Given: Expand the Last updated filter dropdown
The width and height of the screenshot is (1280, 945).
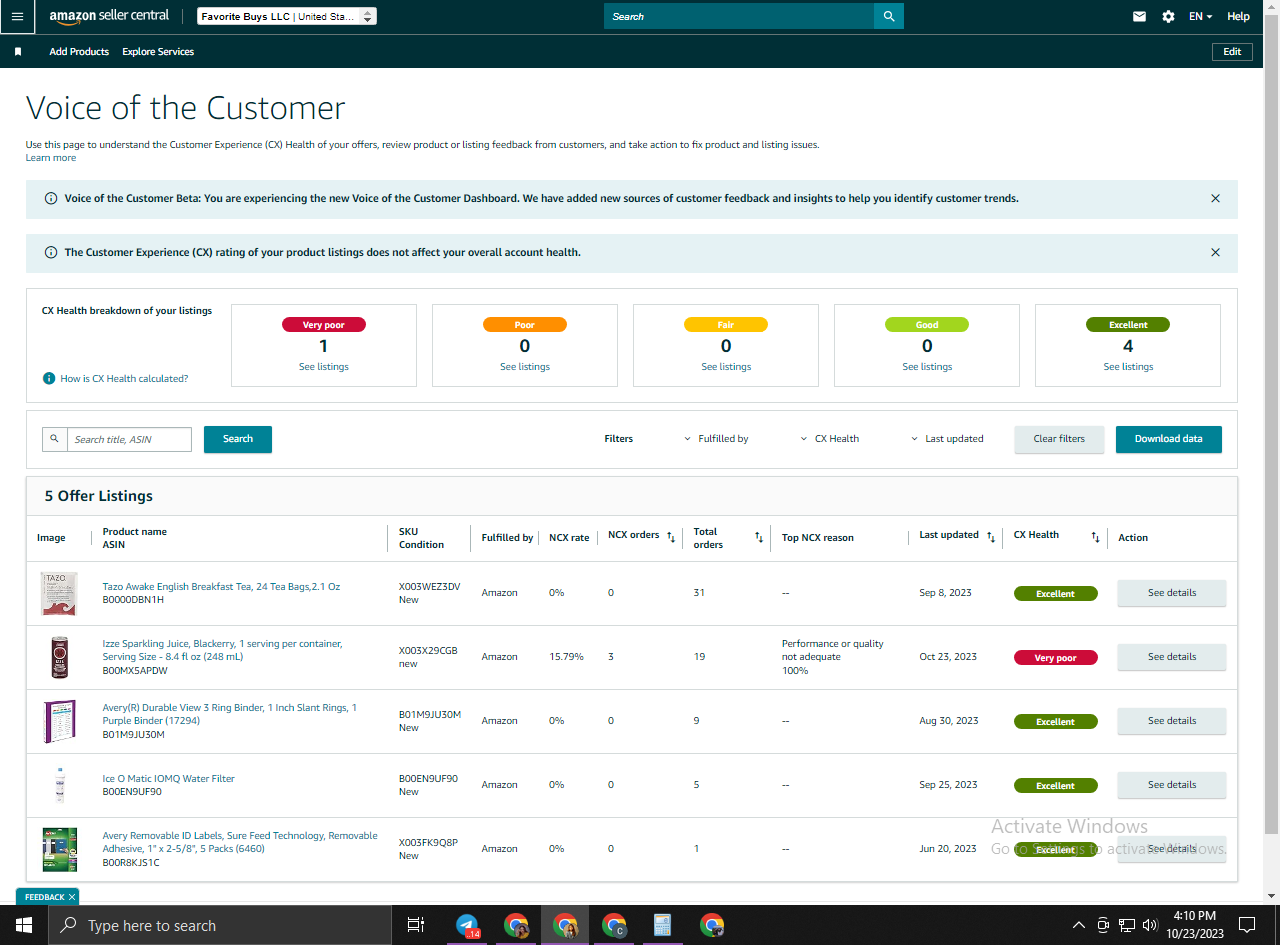Looking at the screenshot, I should (947, 439).
